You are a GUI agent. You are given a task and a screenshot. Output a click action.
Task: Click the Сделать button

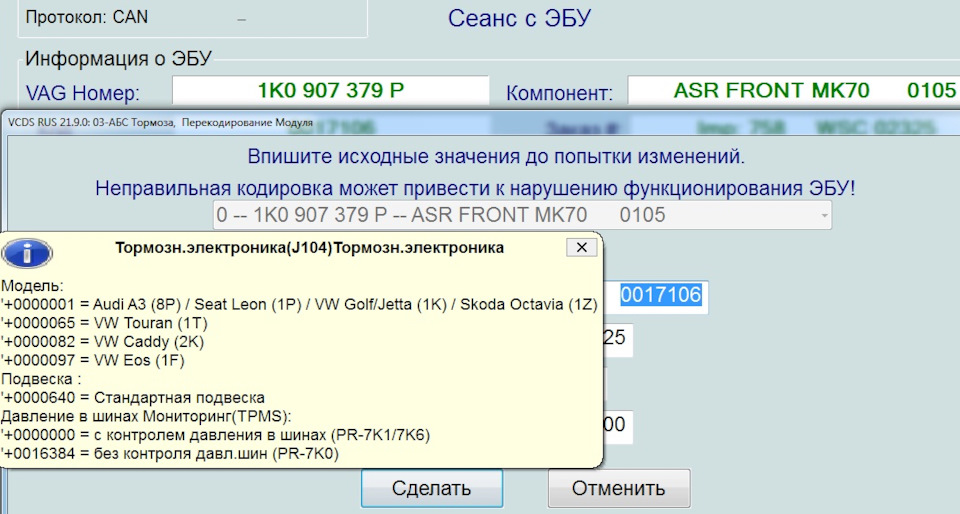point(432,488)
